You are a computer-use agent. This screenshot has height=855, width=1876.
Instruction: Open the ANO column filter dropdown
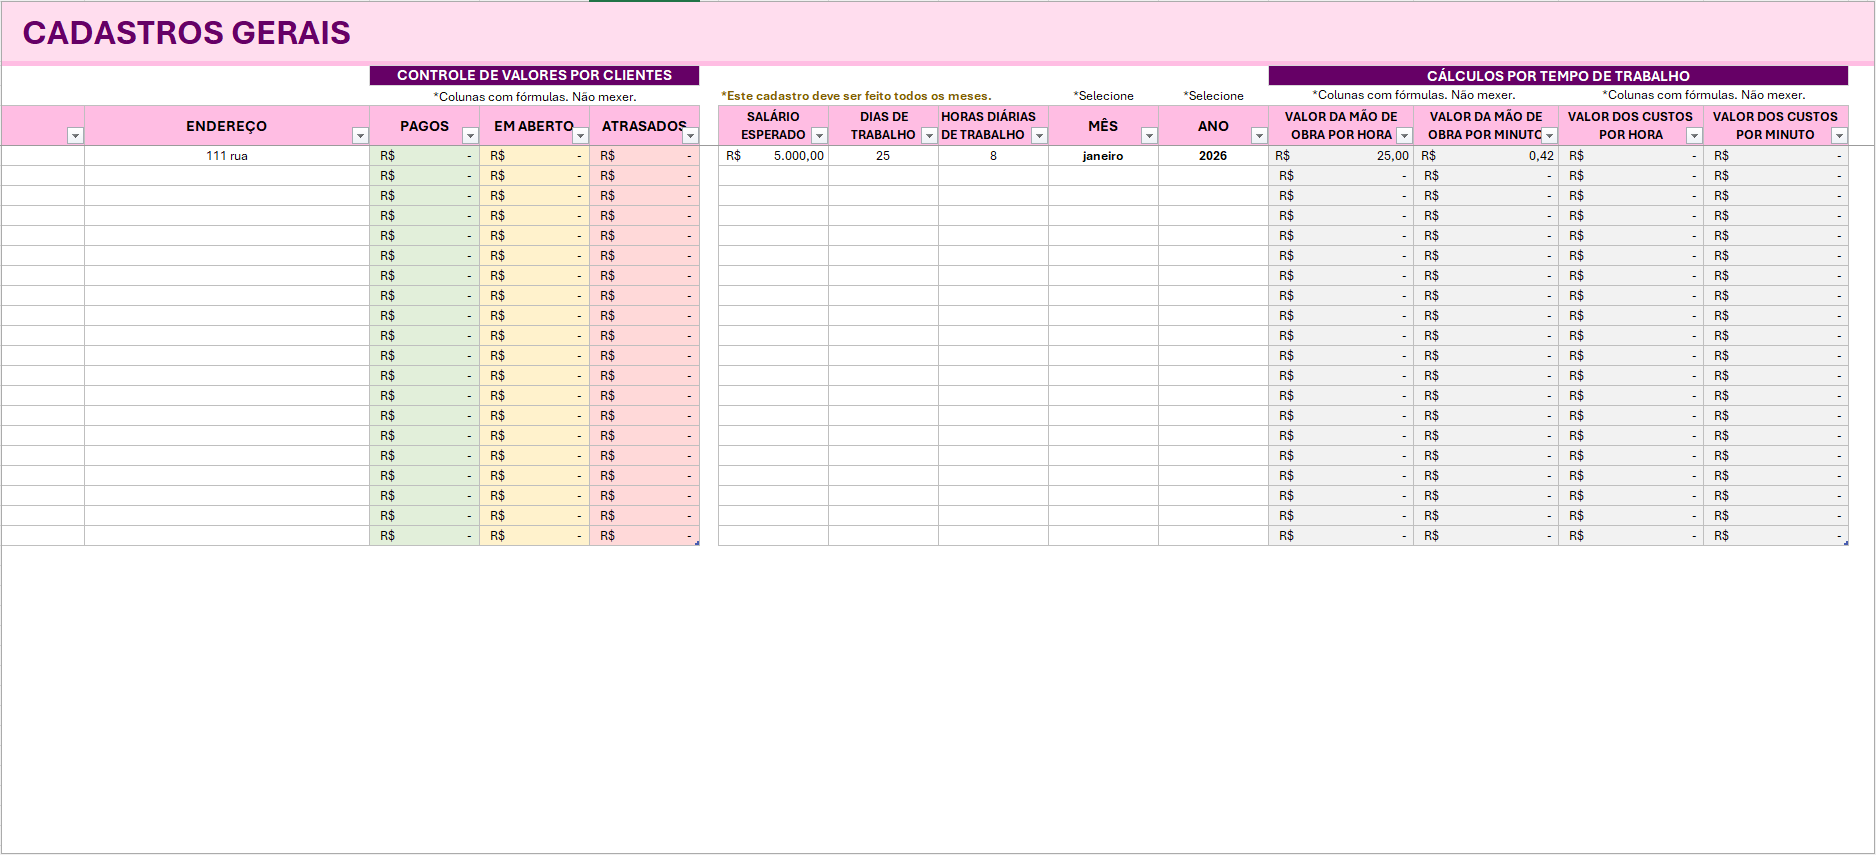click(x=1259, y=136)
